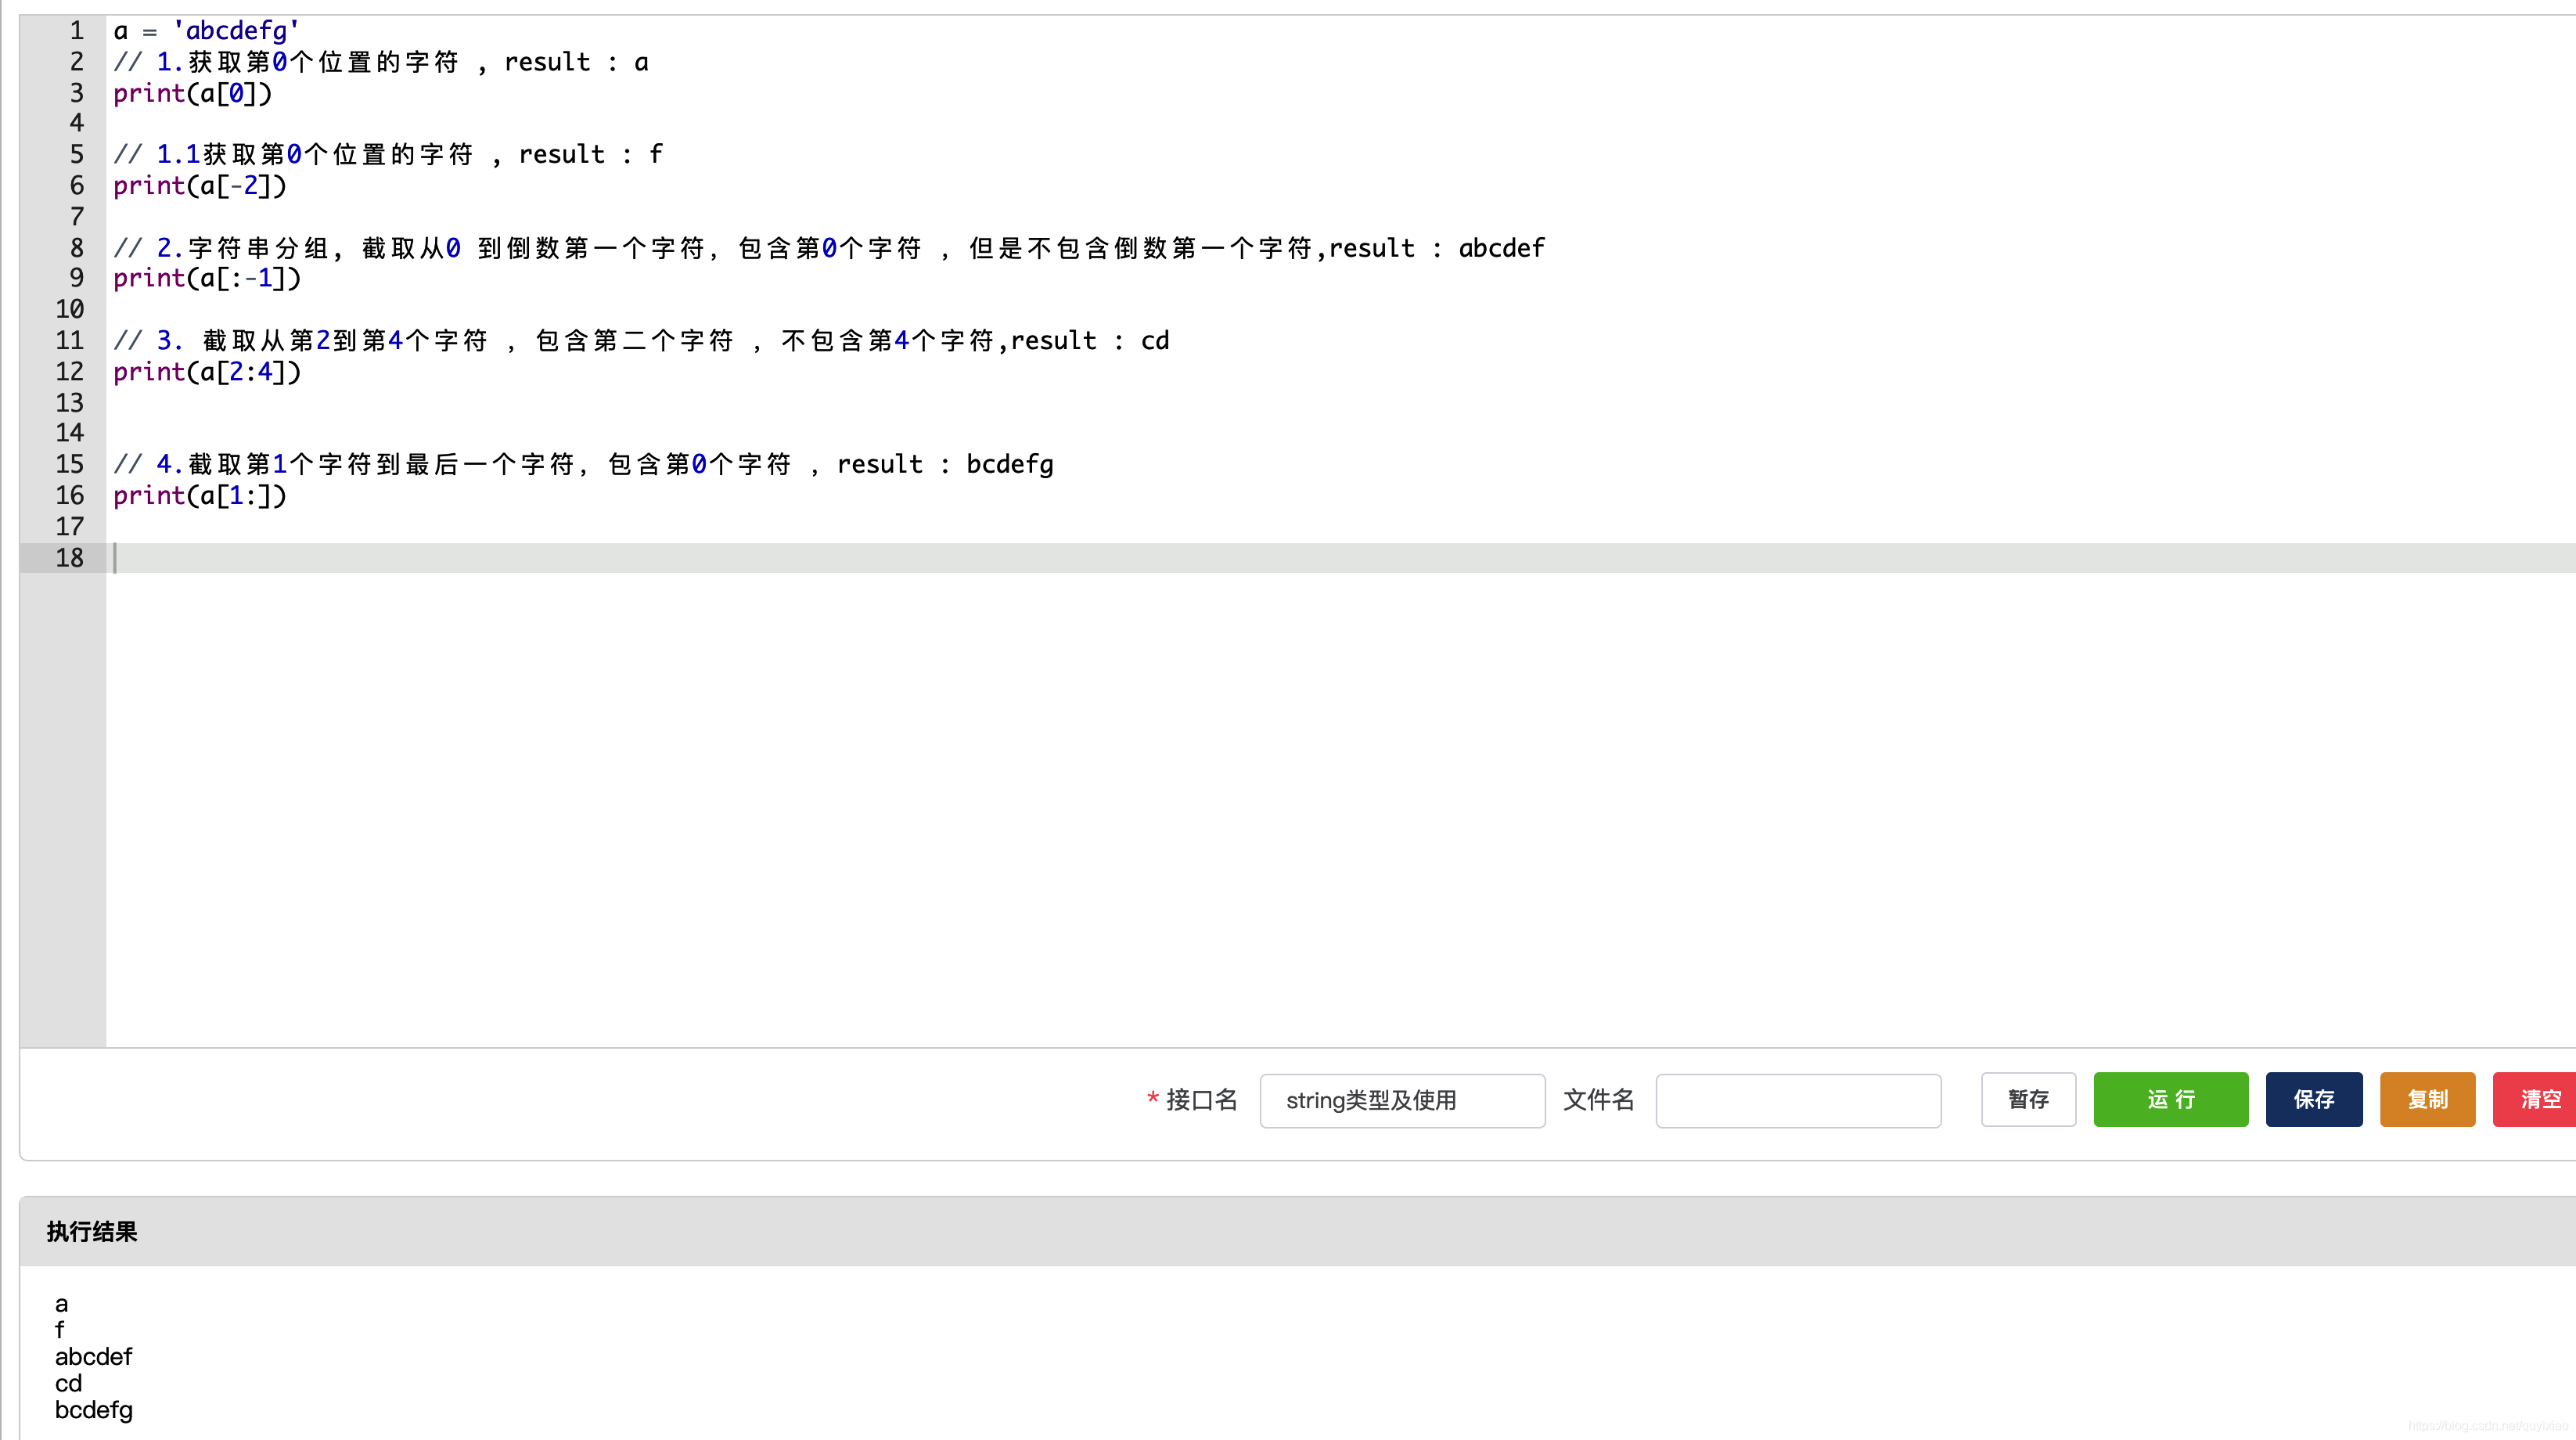
Task: Click output line 'cd' in results
Action: coord(68,1384)
